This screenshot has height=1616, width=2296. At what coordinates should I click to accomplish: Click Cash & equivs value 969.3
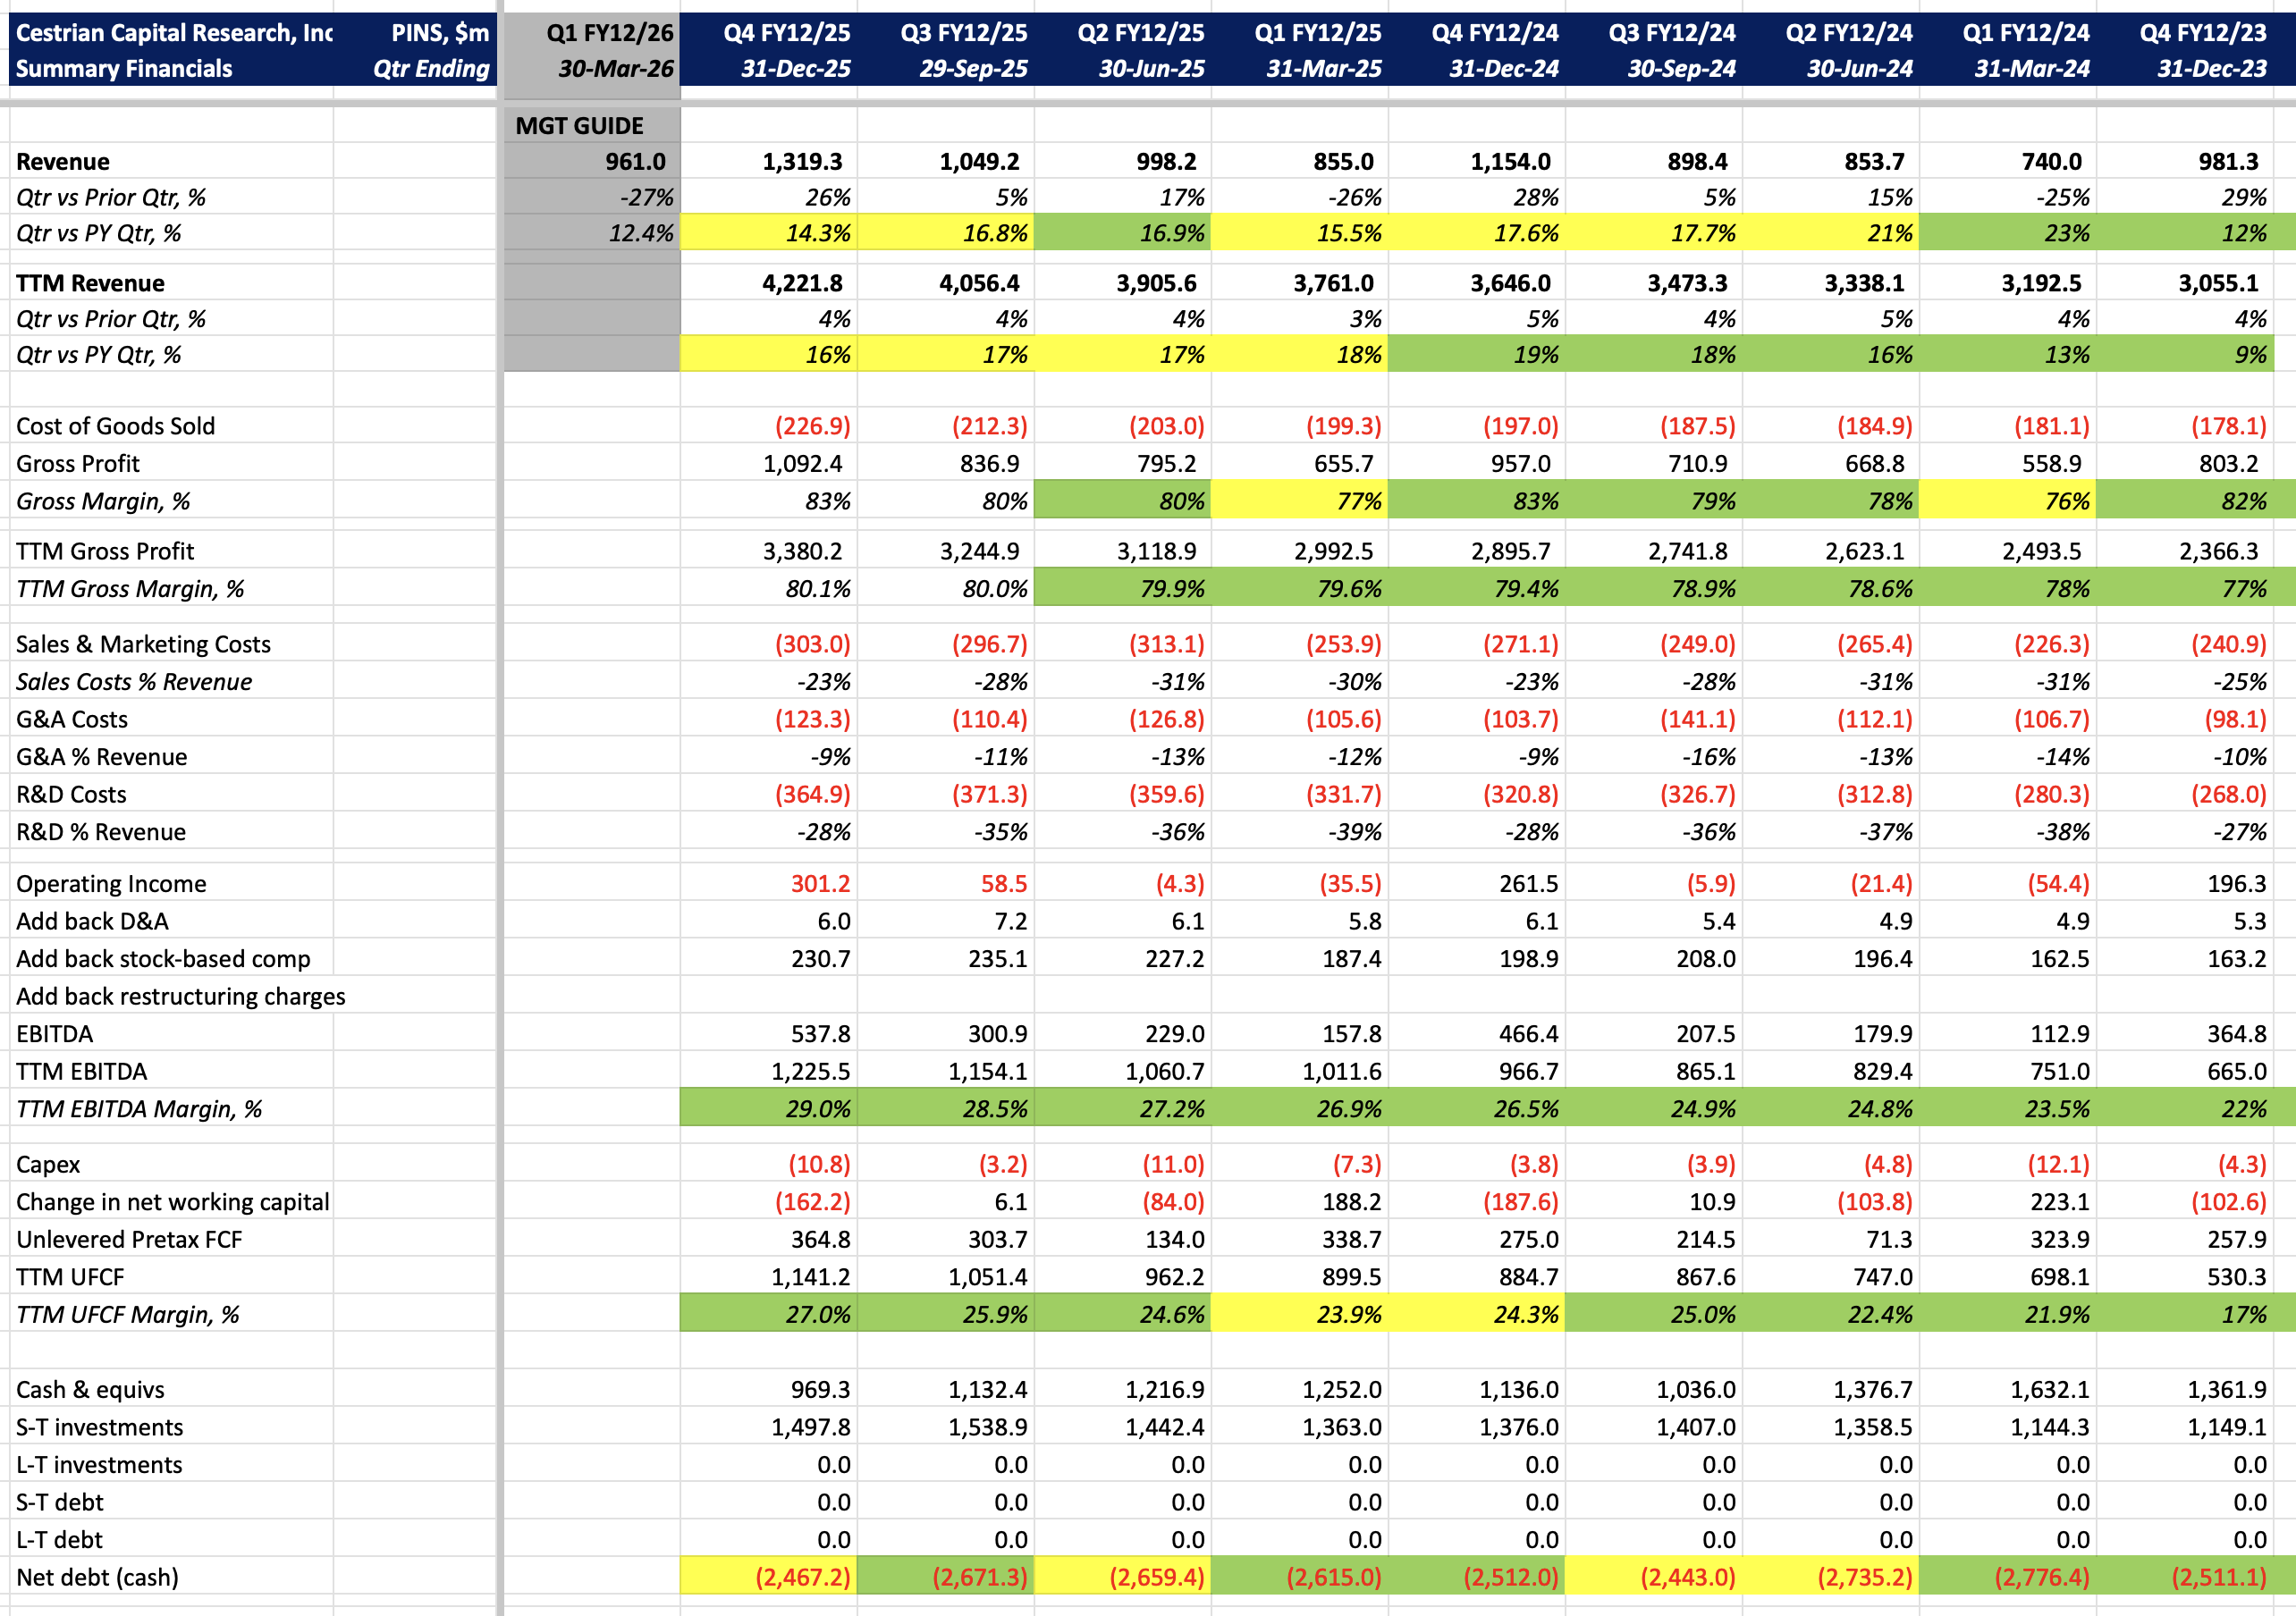coord(819,1390)
